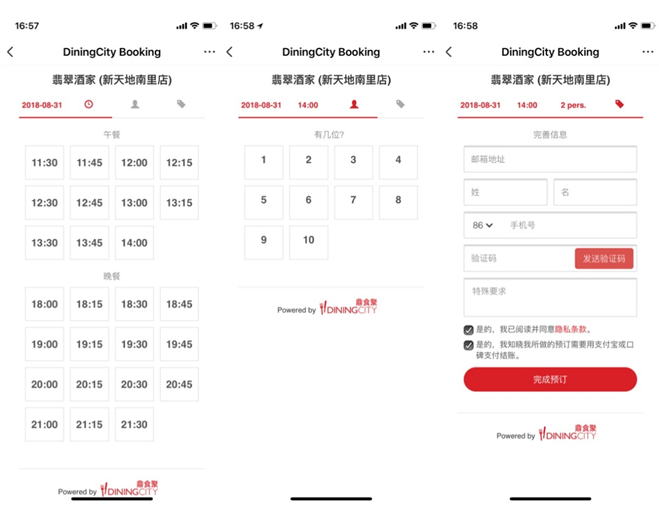Viewport: 659px width, 510px height.
Task: Select the 18:00 dinner time slot
Action: coord(45,304)
